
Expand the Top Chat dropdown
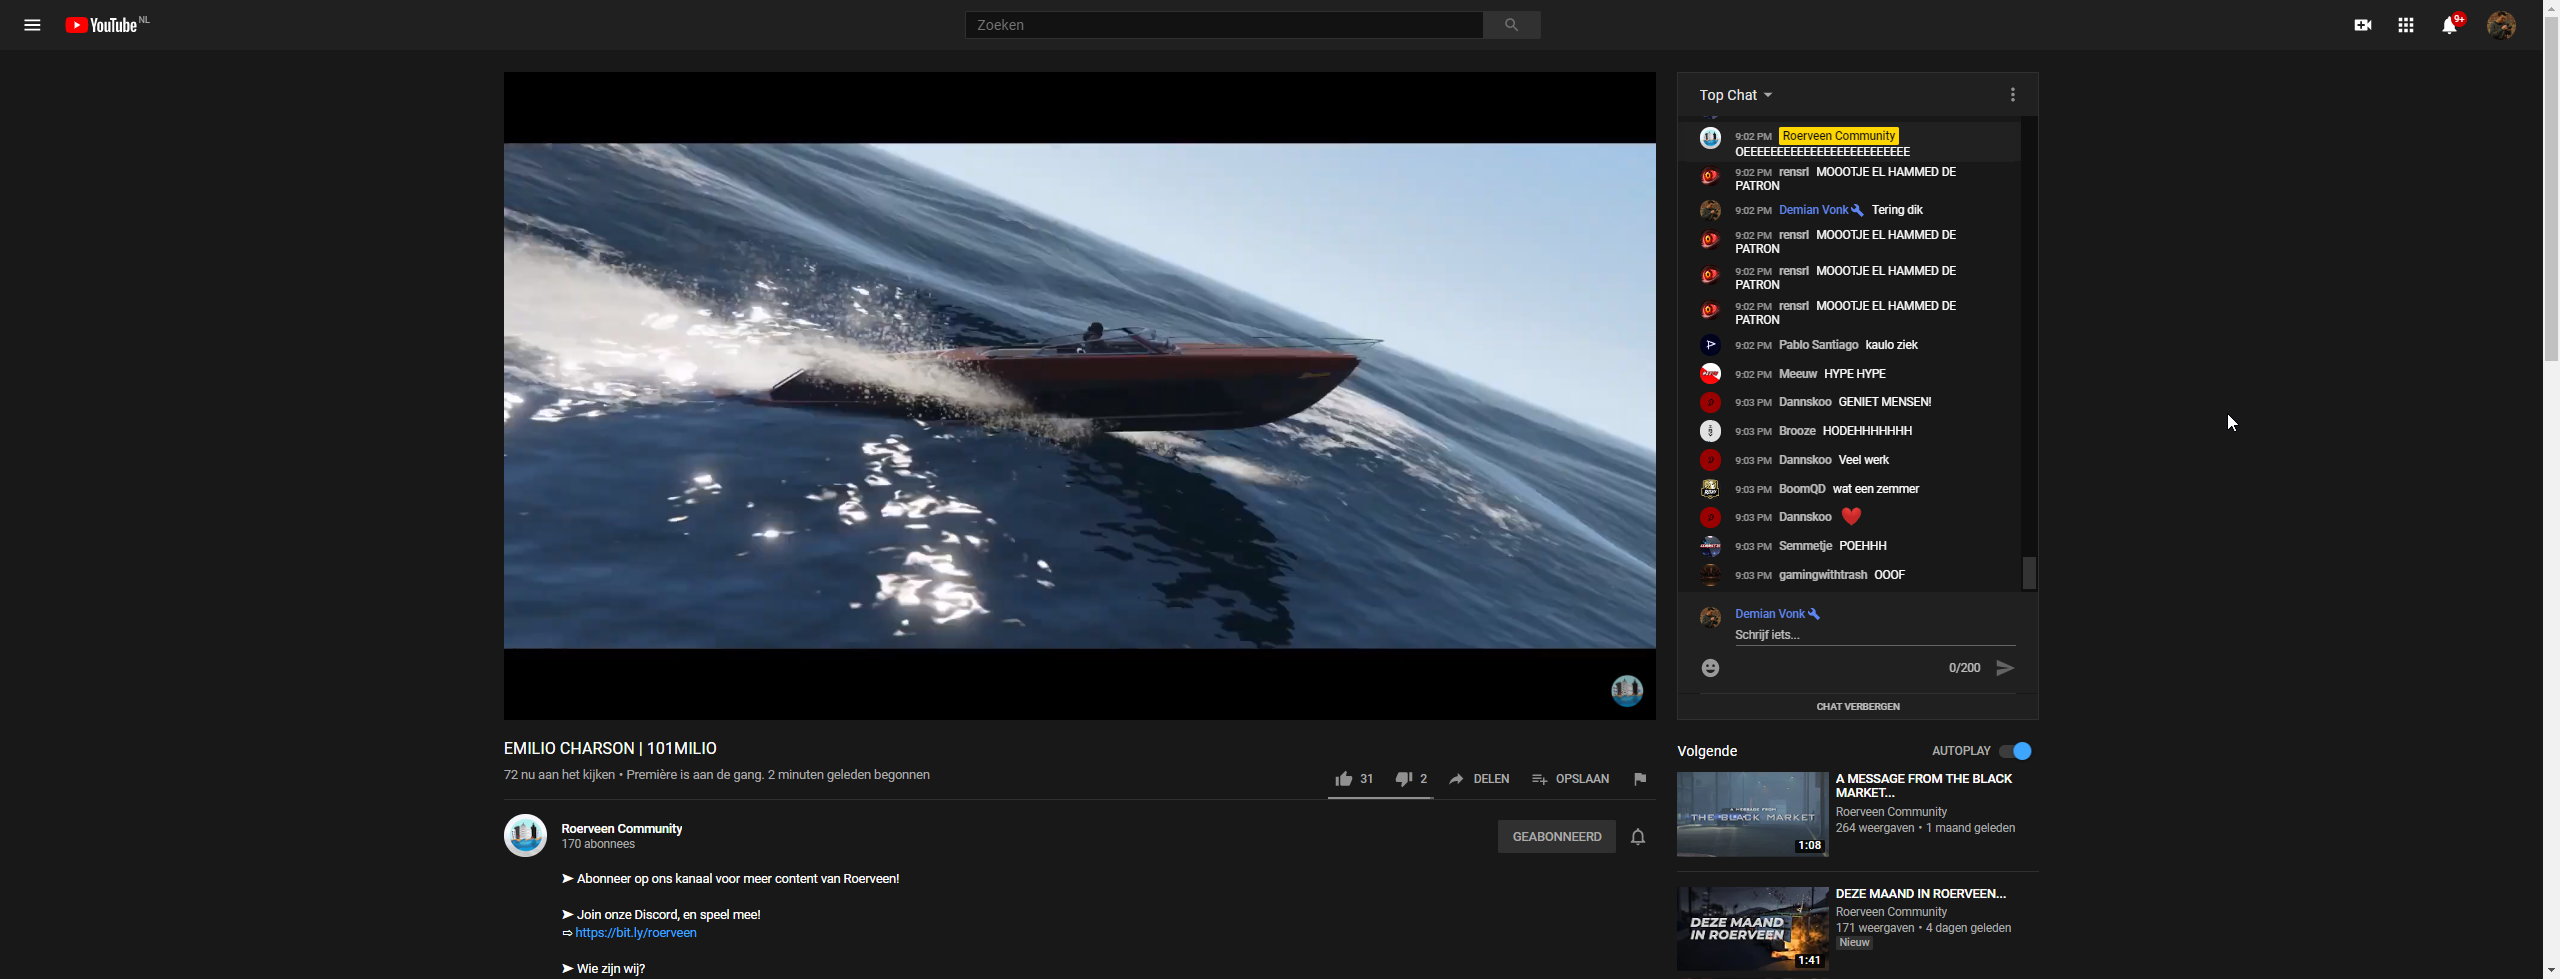1736,95
